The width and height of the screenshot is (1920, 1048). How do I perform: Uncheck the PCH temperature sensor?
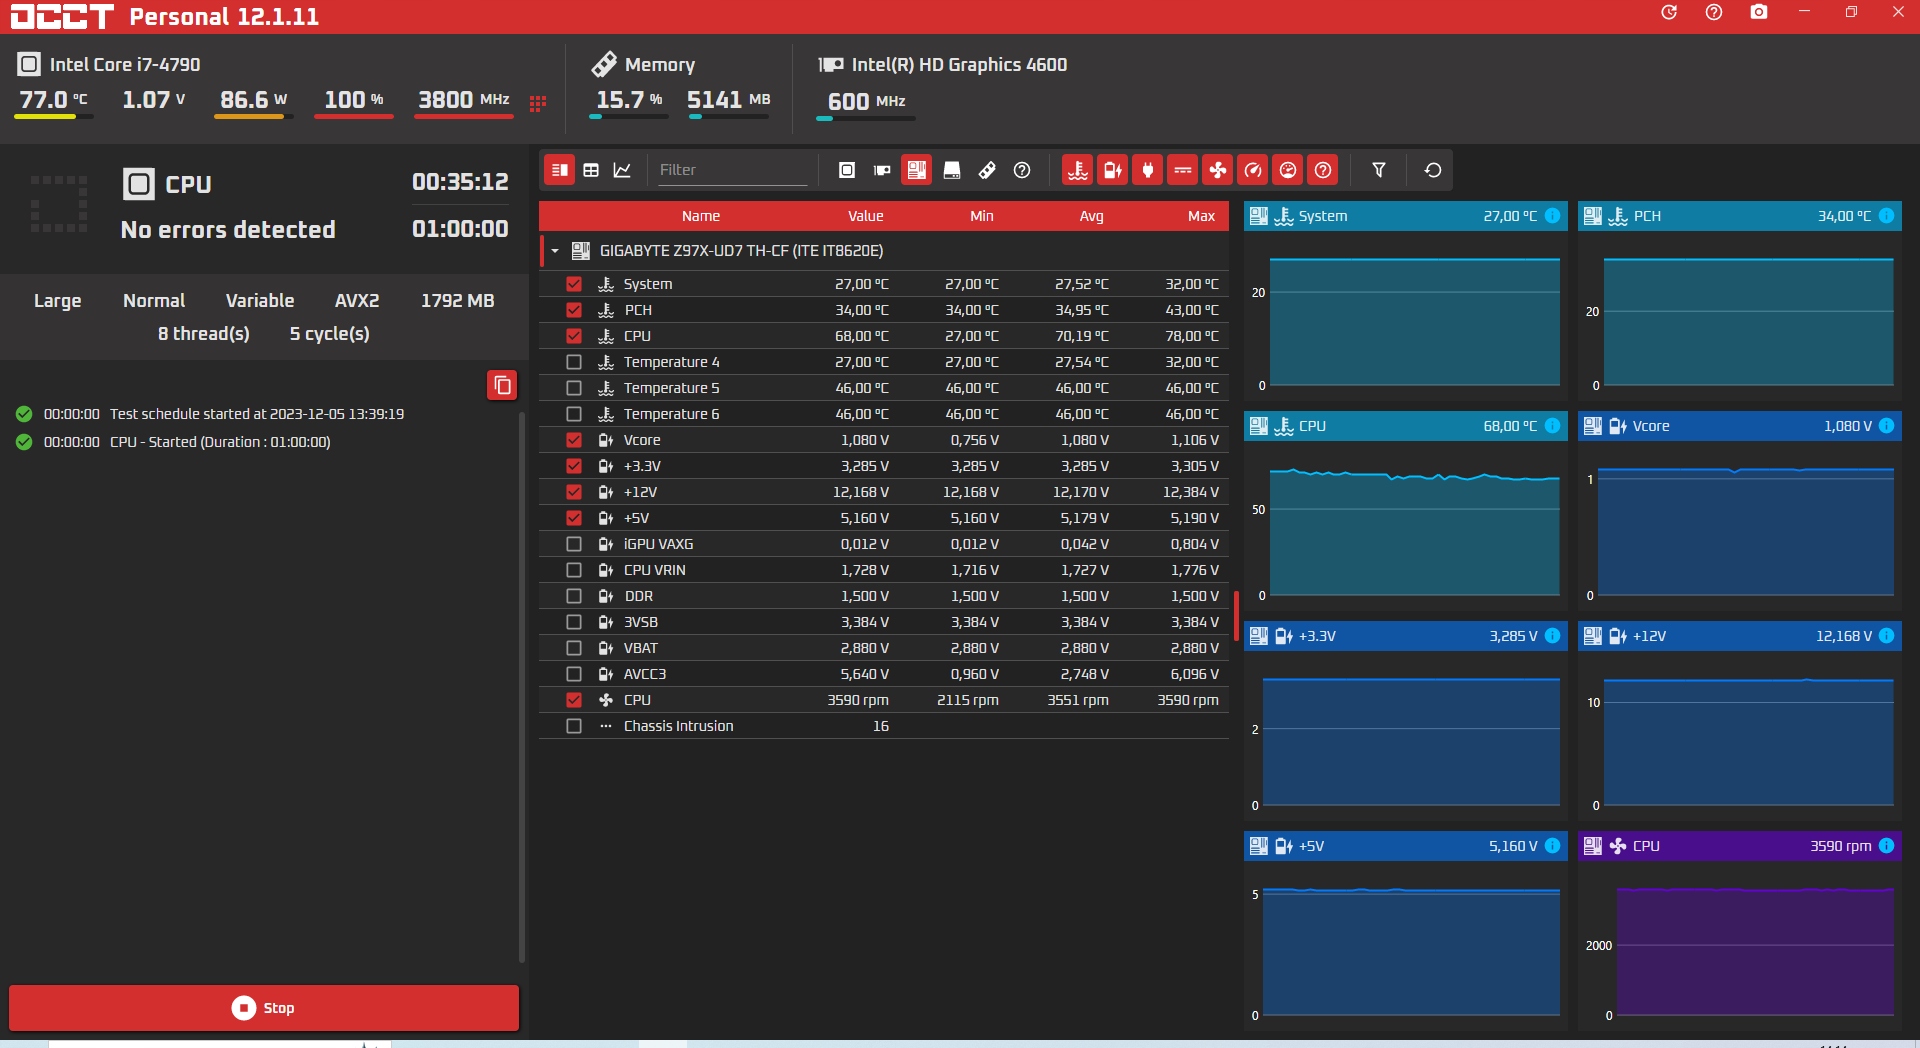click(x=574, y=310)
